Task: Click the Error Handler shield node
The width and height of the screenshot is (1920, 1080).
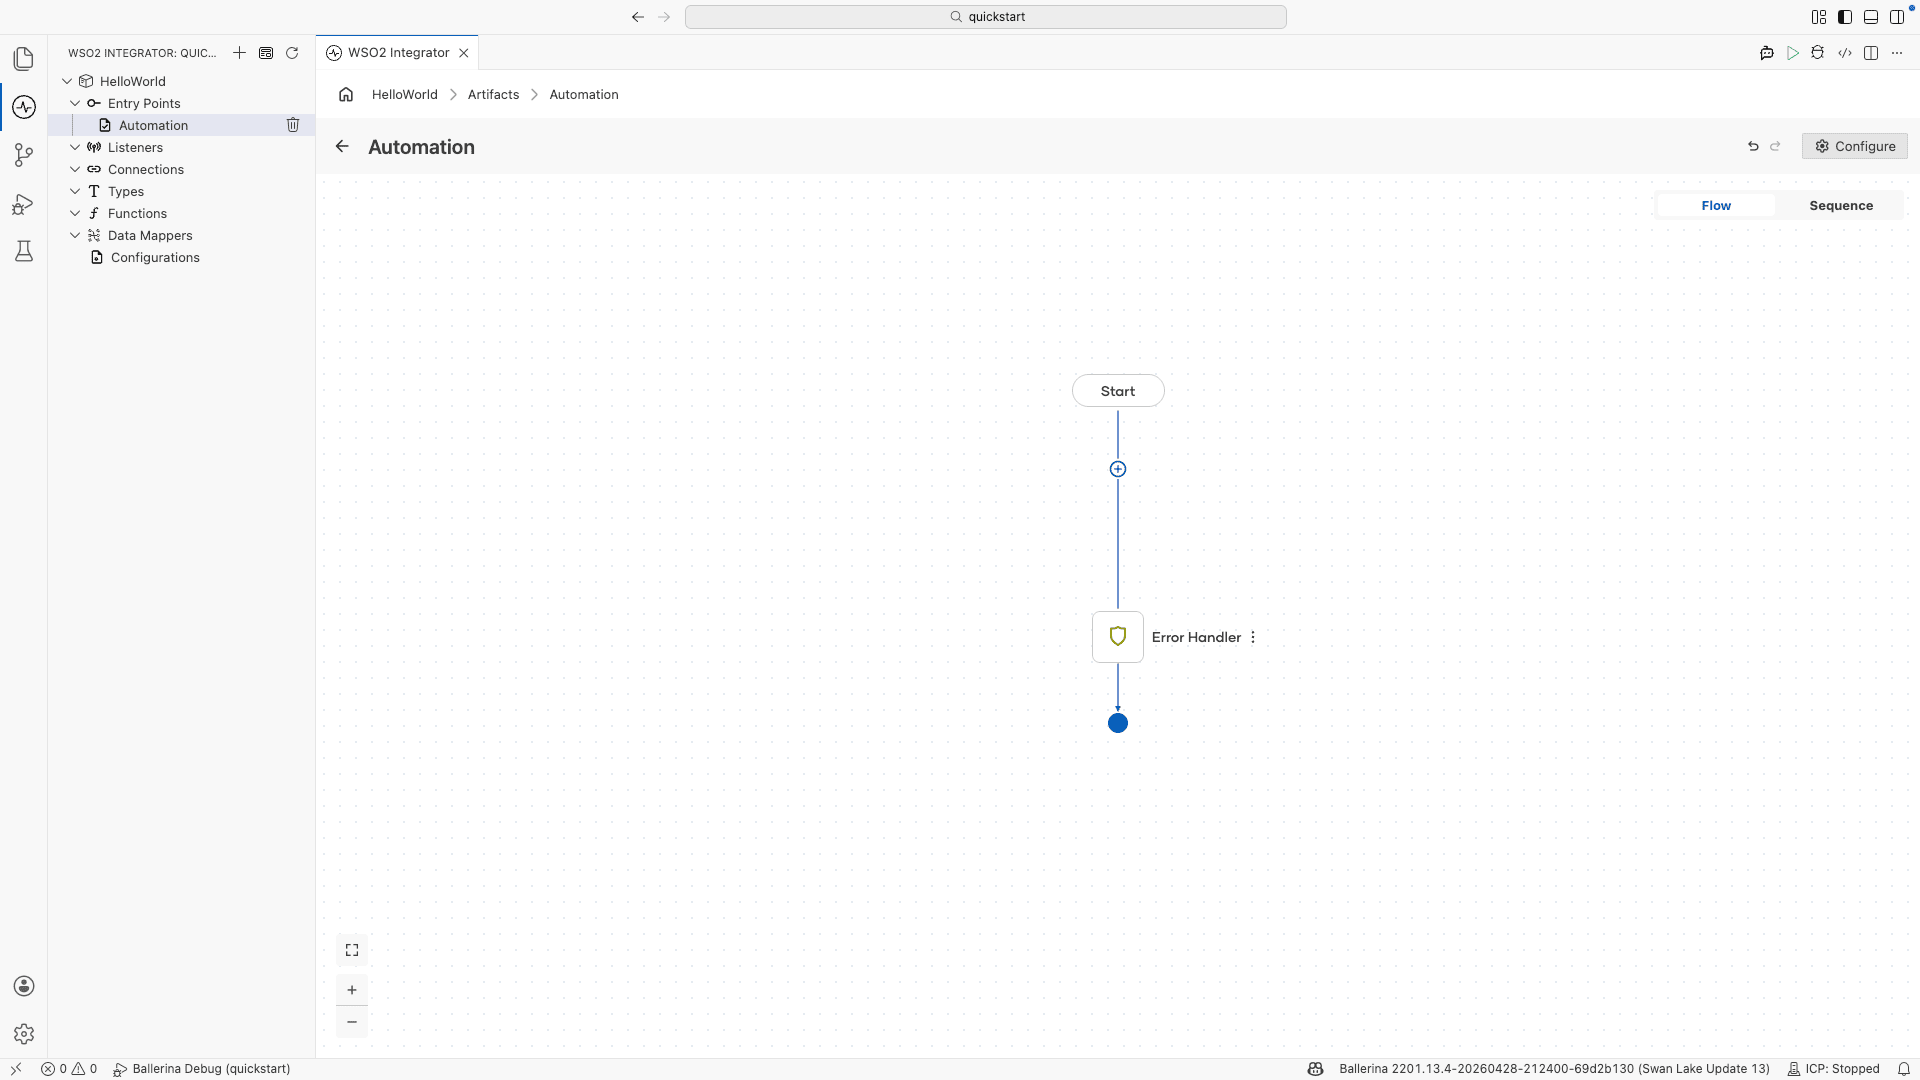Action: tap(1118, 637)
